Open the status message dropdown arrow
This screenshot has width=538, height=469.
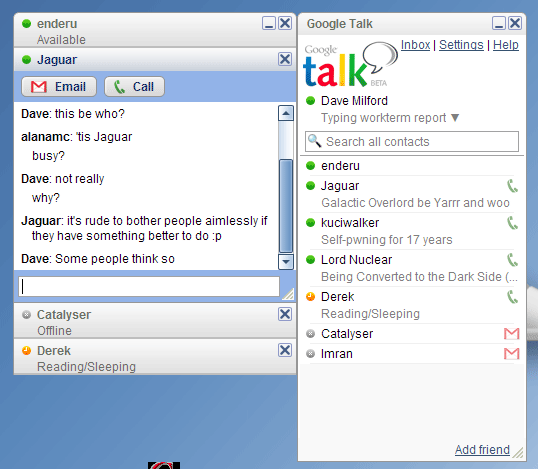[455, 118]
